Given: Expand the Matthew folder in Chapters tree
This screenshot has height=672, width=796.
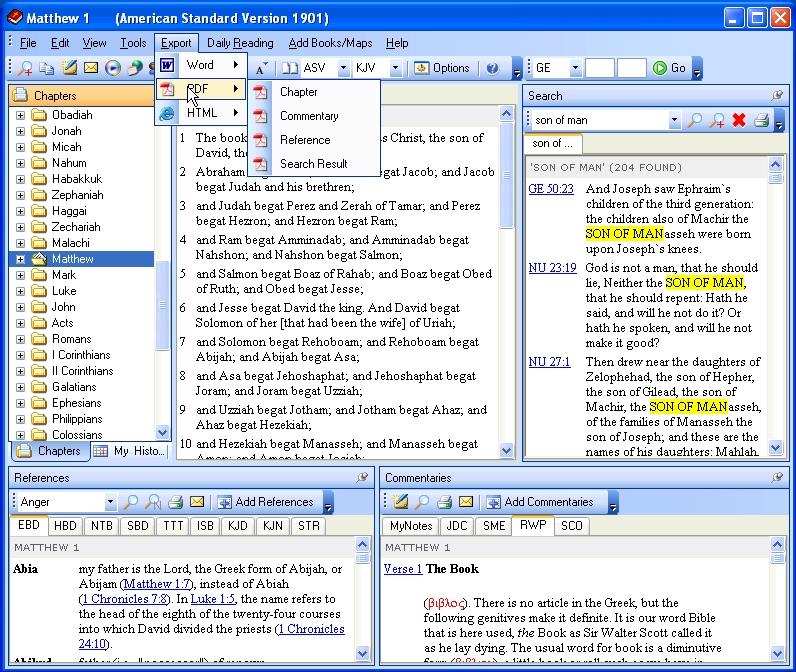Looking at the screenshot, I should tap(20, 259).
